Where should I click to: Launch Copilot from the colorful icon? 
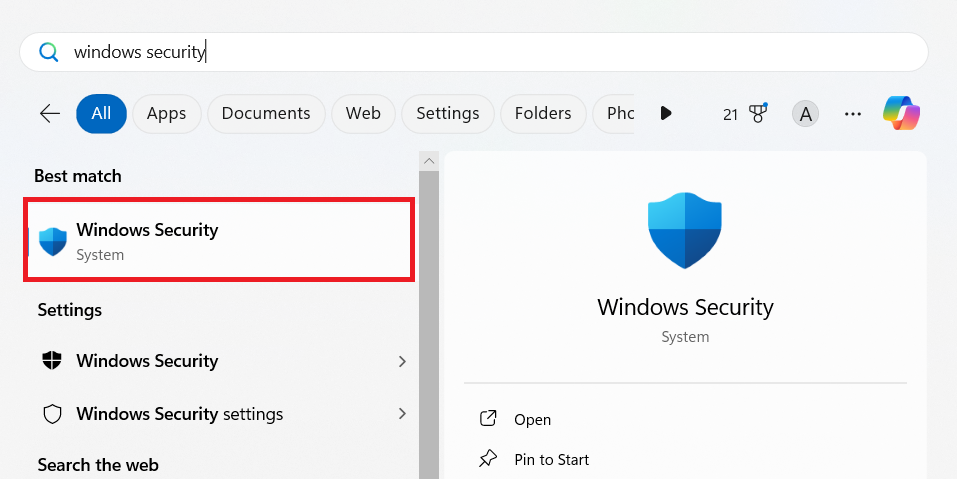pyautogui.click(x=901, y=113)
